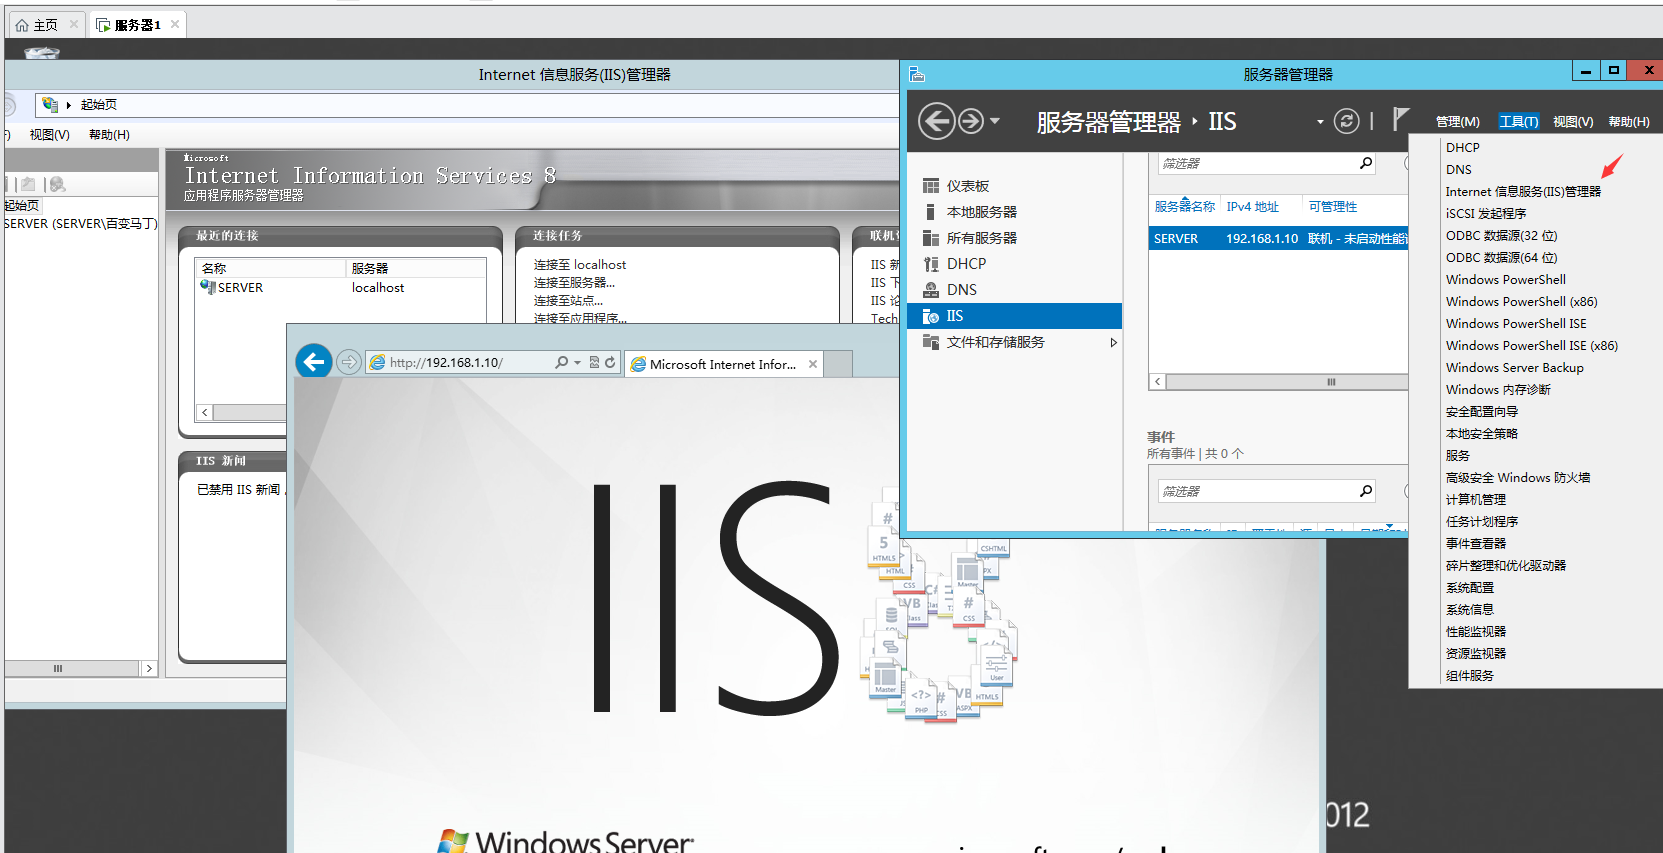The width and height of the screenshot is (1663, 853).
Task: Open Windows 内存诊断 from Tools
Action: point(1498,389)
